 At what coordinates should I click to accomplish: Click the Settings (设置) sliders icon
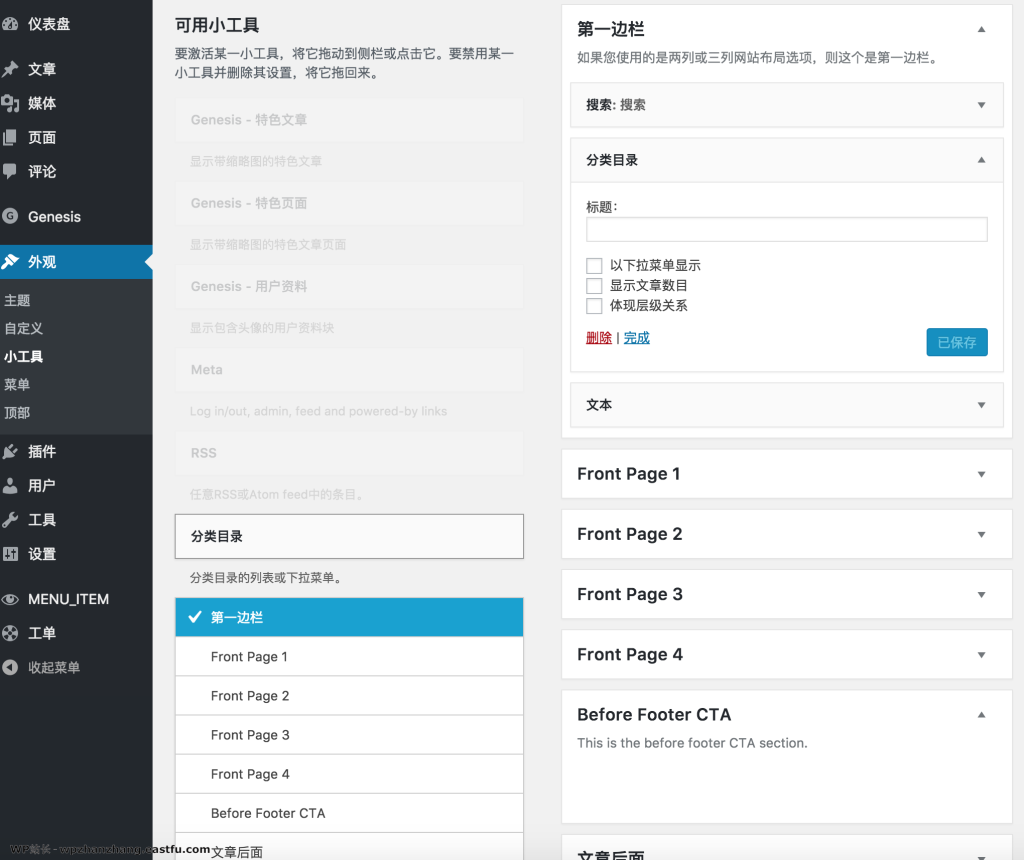(x=10, y=554)
